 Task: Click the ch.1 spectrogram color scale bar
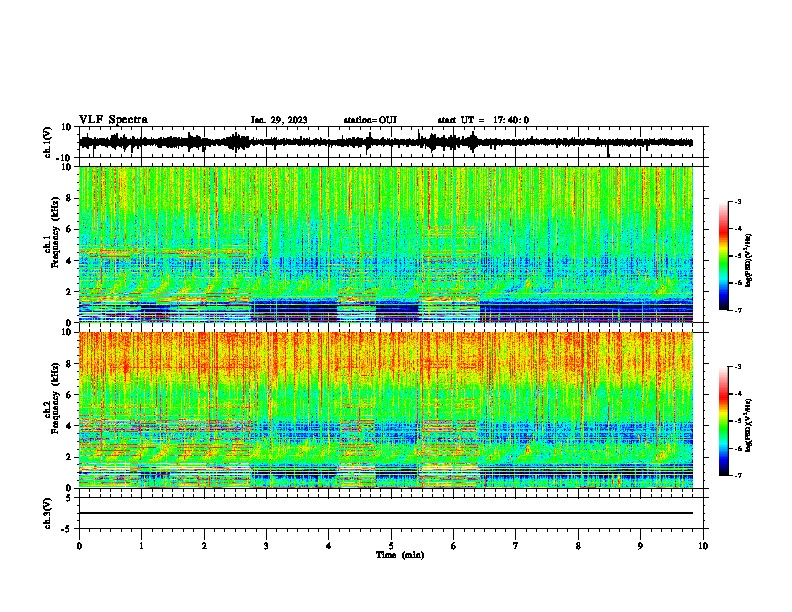click(723, 256)
